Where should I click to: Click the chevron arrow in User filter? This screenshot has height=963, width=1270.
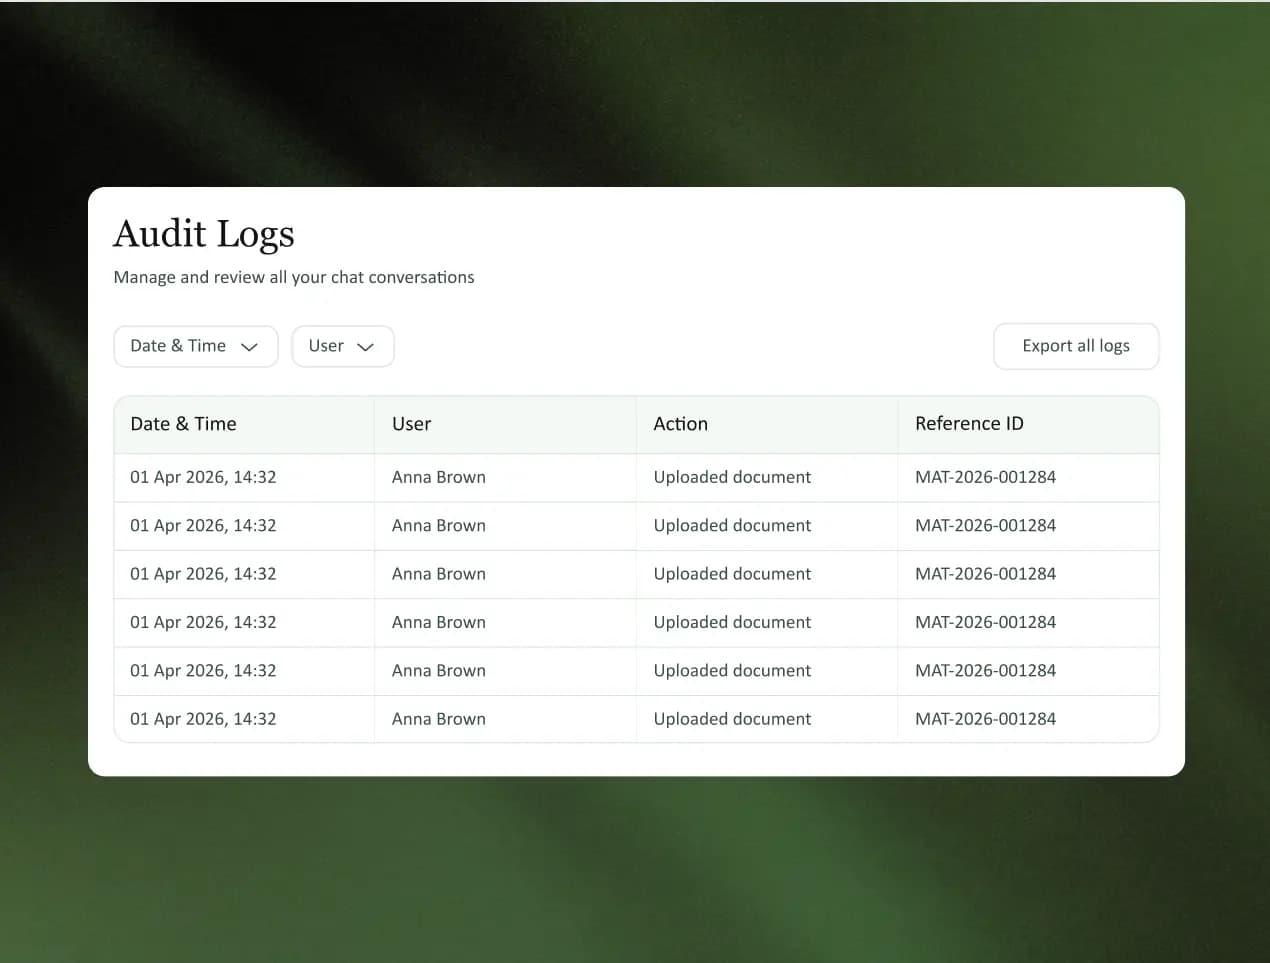pyautogui.click(x=365, y=347)
